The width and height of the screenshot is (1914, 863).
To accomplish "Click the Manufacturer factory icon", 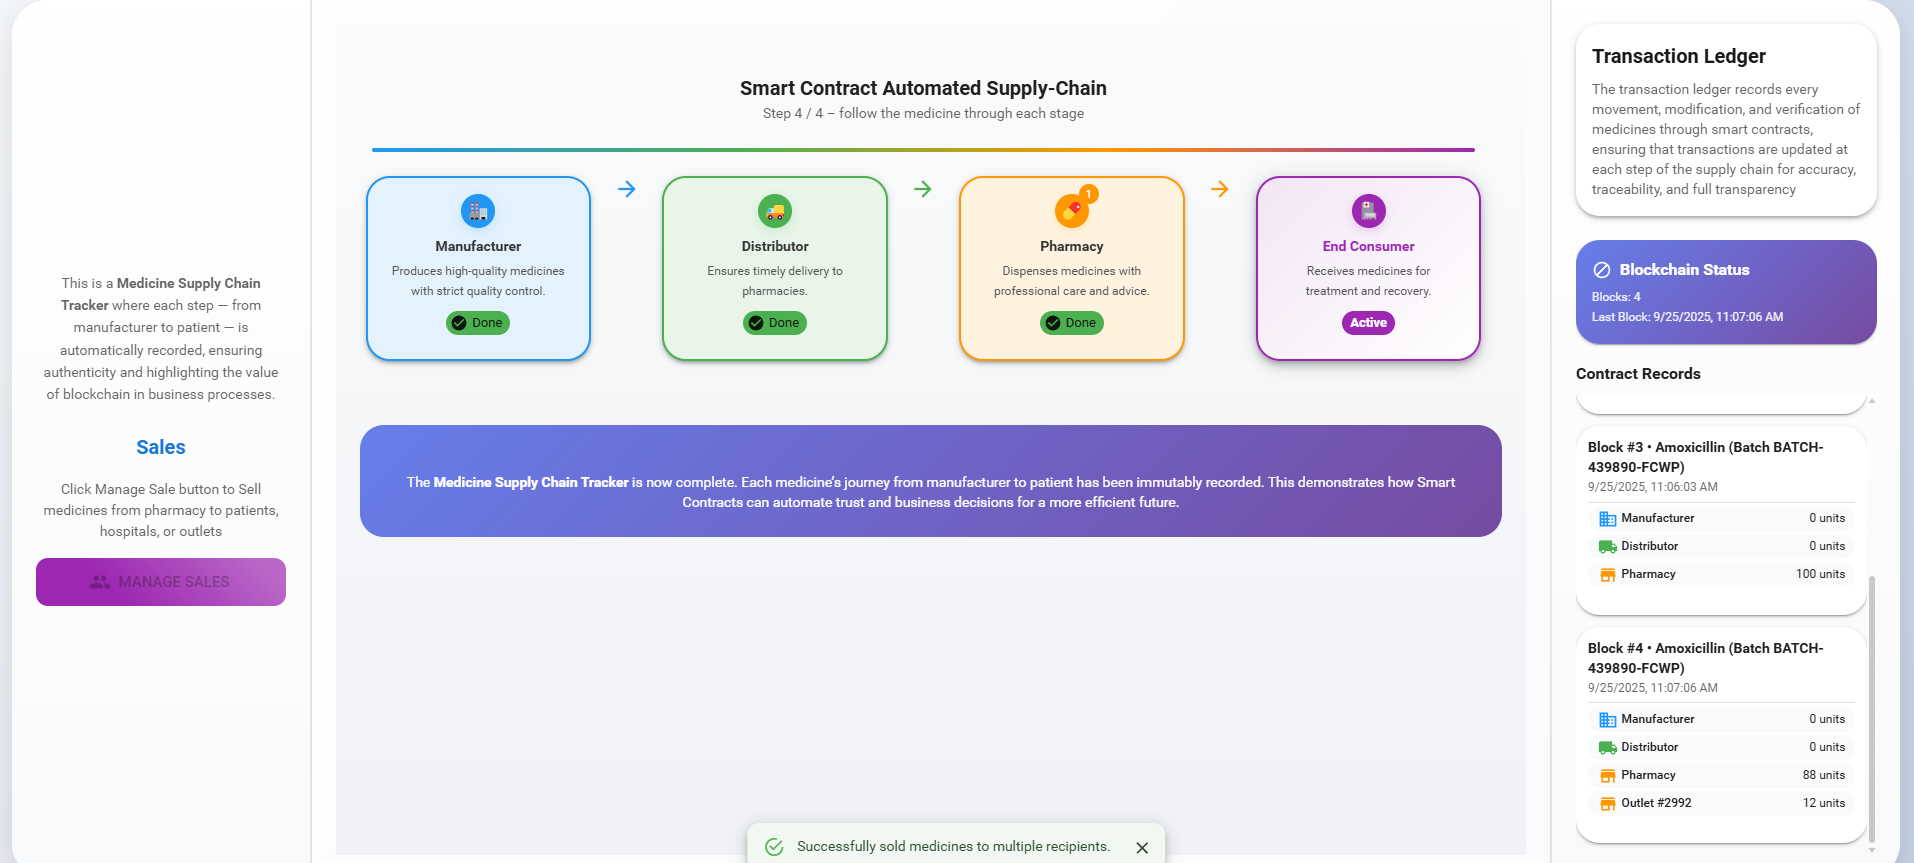I will (x=478, y=211).
